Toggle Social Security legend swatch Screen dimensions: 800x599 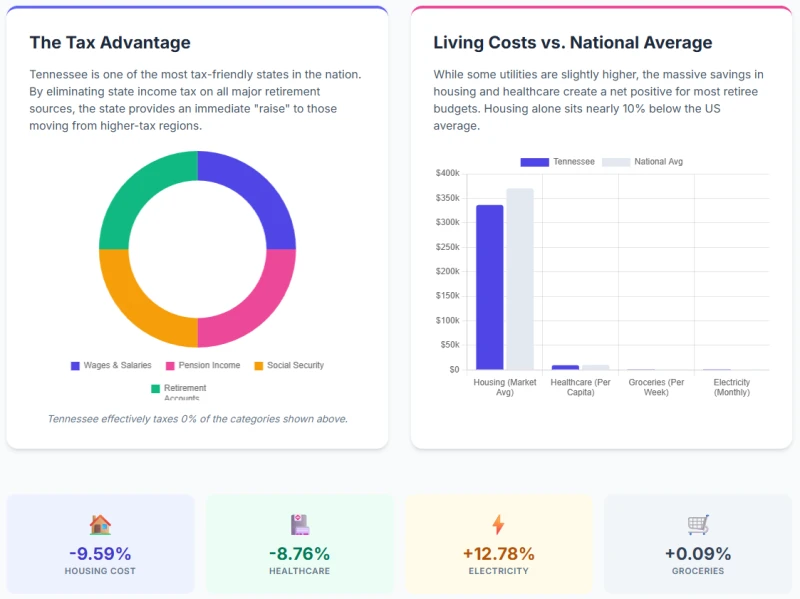point(259,366)
